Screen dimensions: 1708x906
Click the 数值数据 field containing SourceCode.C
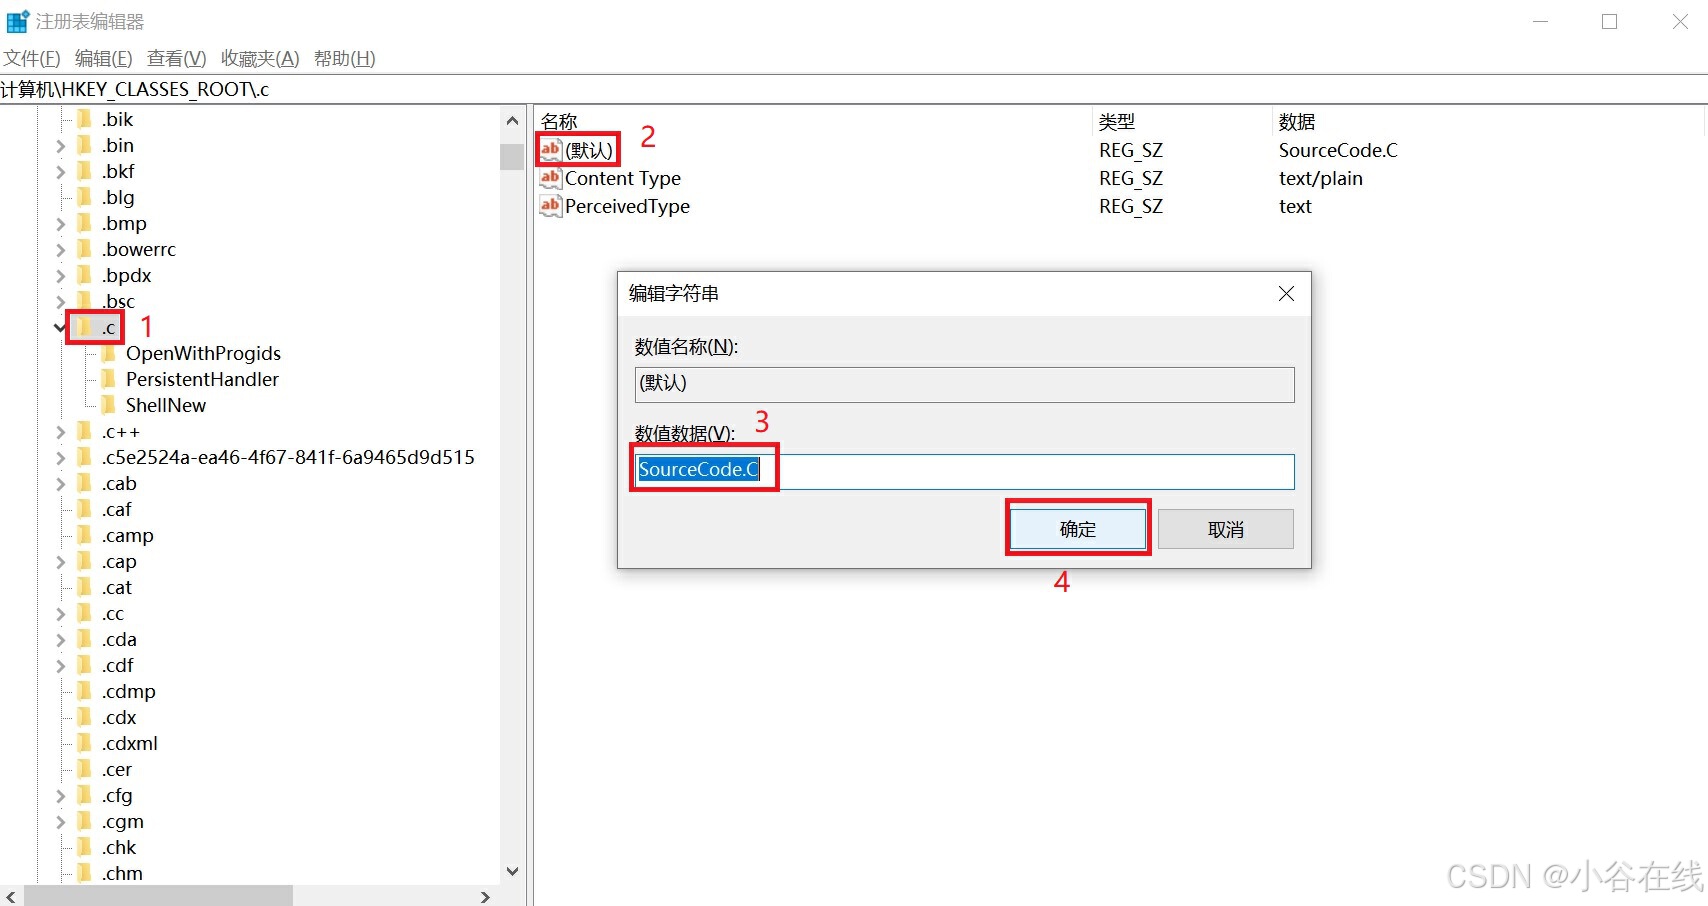point(964,471)
